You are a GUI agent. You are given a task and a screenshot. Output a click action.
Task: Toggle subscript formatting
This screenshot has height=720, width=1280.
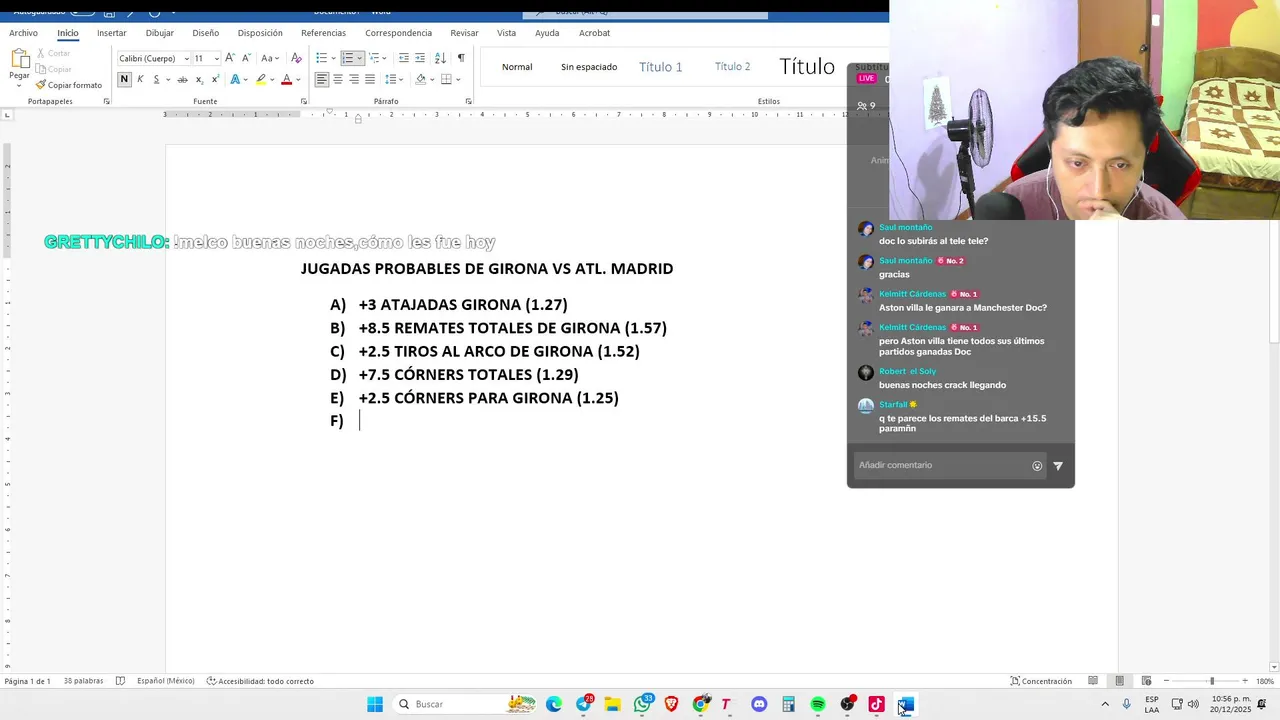(199, 79)
